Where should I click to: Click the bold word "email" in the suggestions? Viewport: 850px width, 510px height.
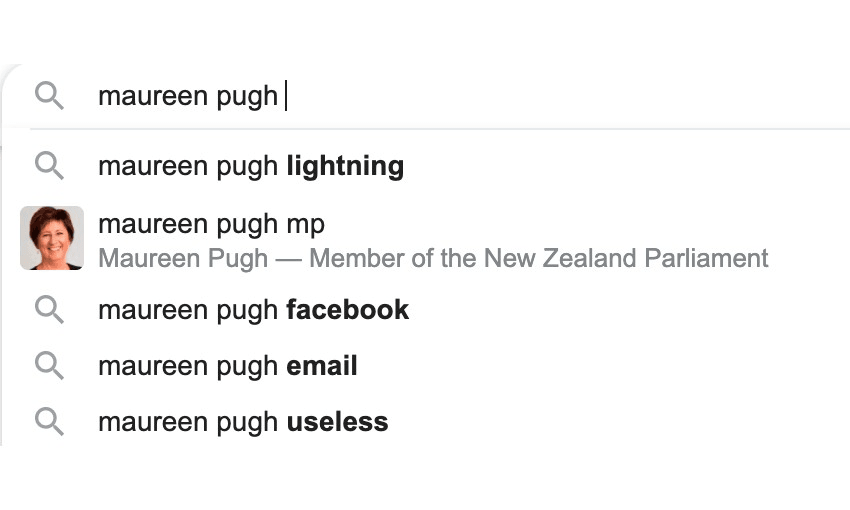pos(321,366)
